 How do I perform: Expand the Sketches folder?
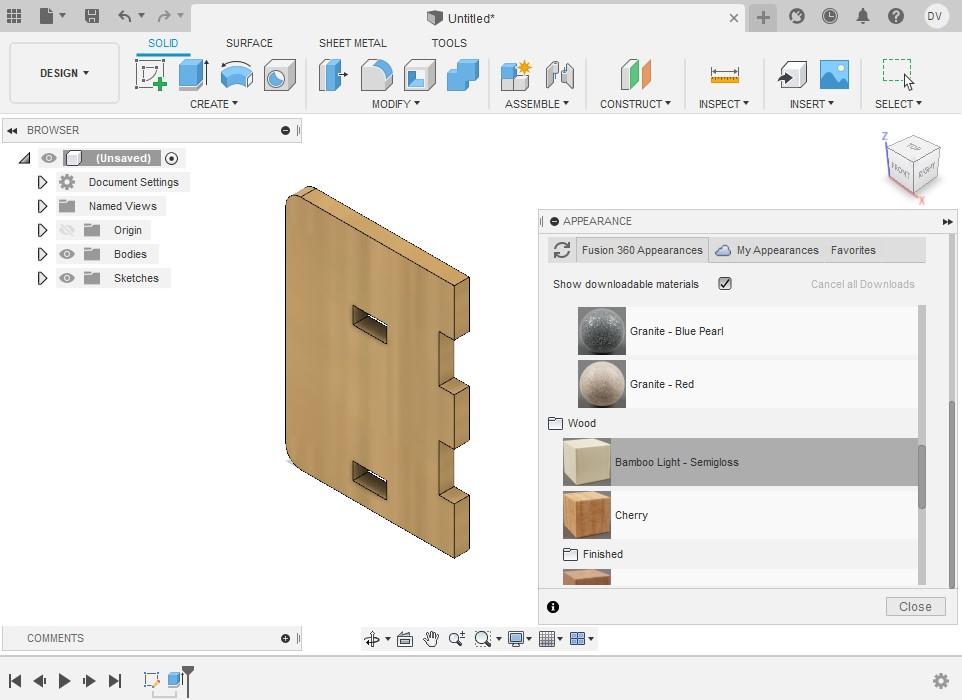coord(42,278)
